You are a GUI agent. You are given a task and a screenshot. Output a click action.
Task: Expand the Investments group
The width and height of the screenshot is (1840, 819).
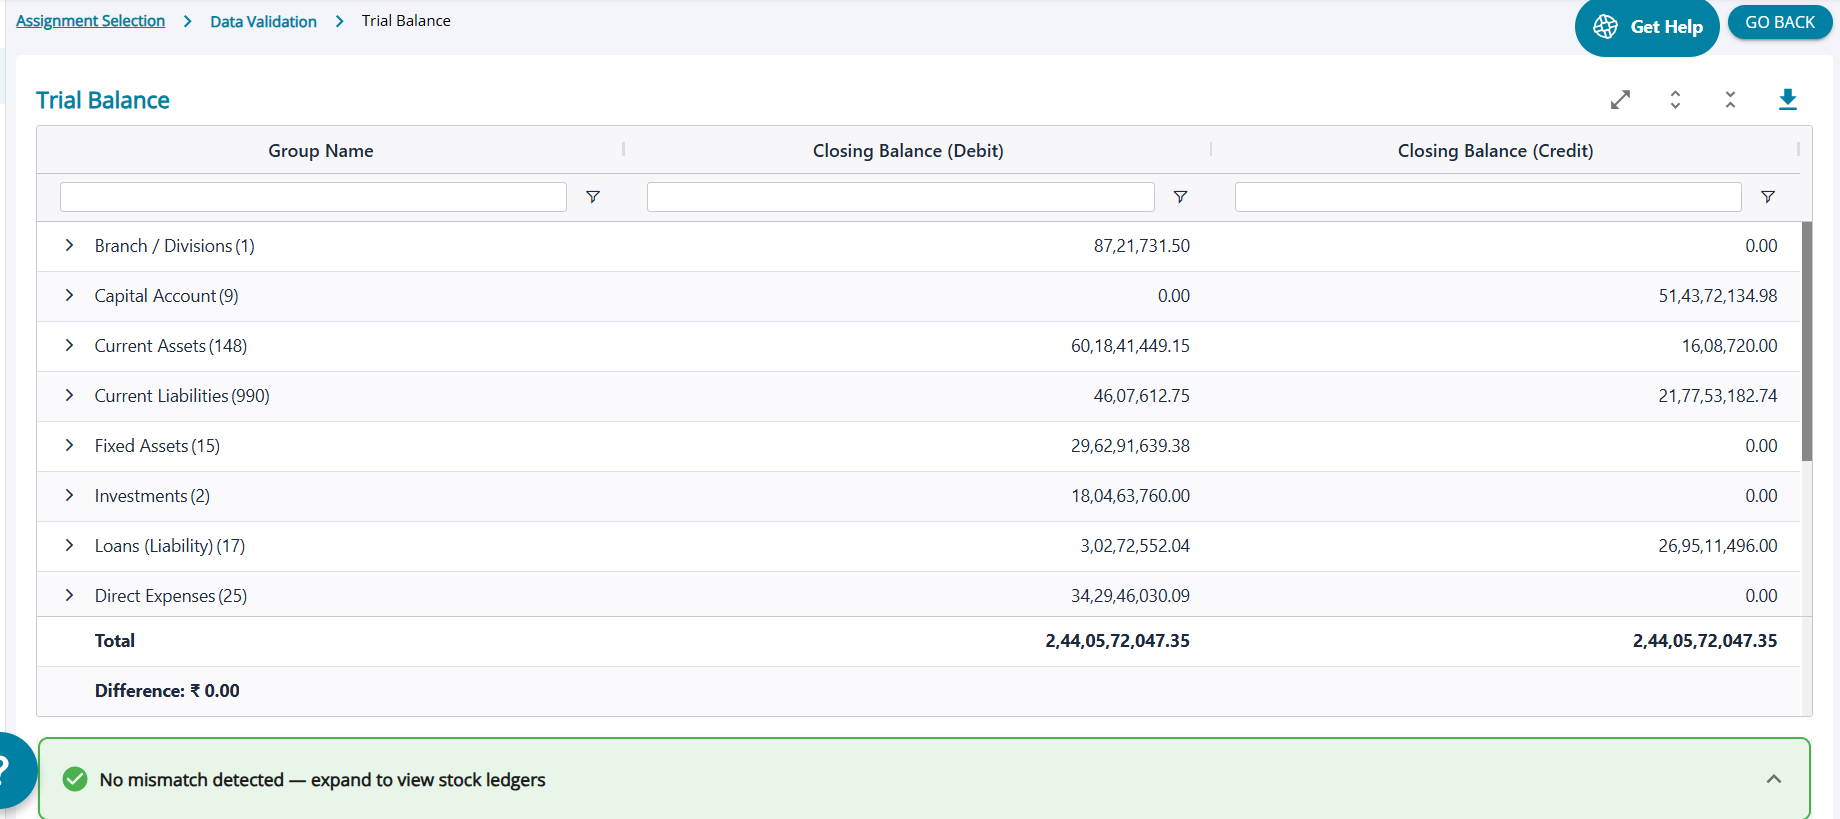(69, 496)
